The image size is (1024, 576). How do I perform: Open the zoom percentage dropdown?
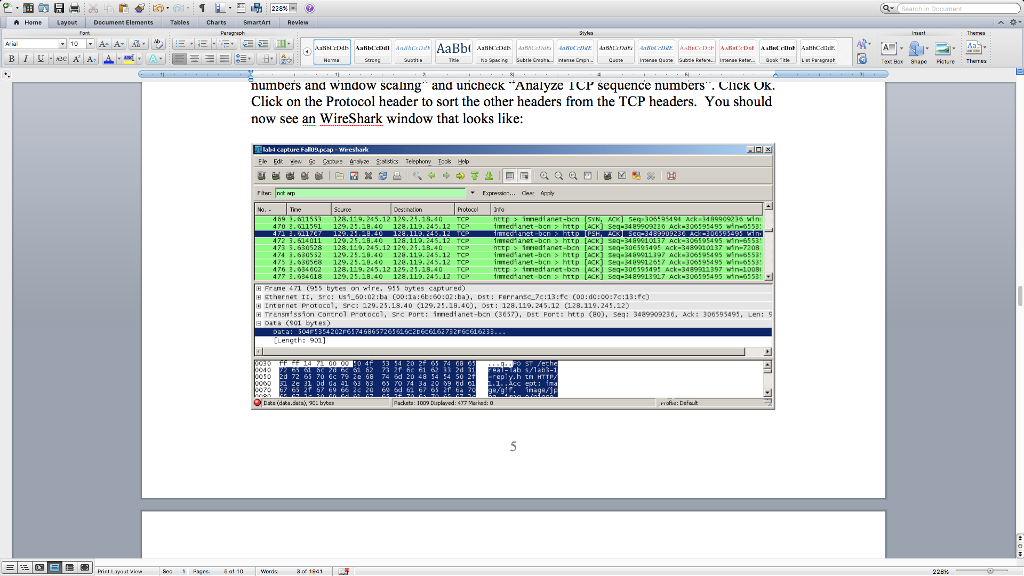tap(293, 8)
